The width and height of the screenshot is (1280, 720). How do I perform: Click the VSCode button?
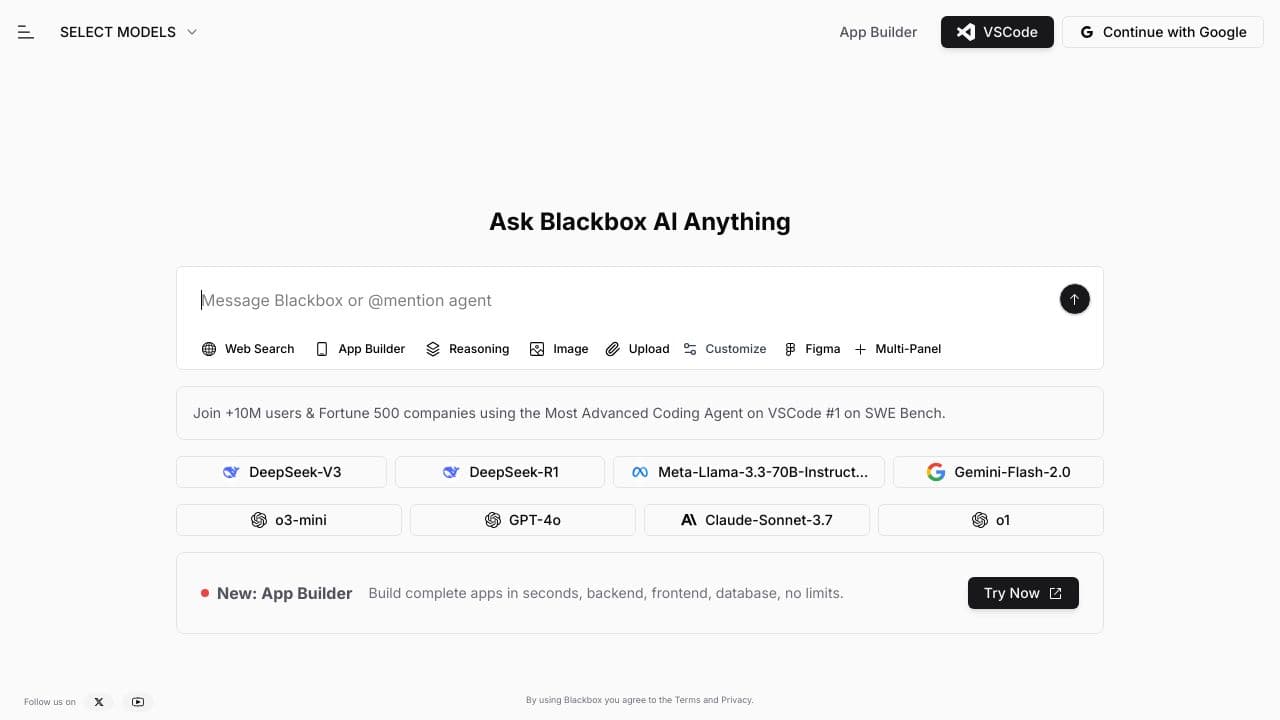(x=997, y=32)
